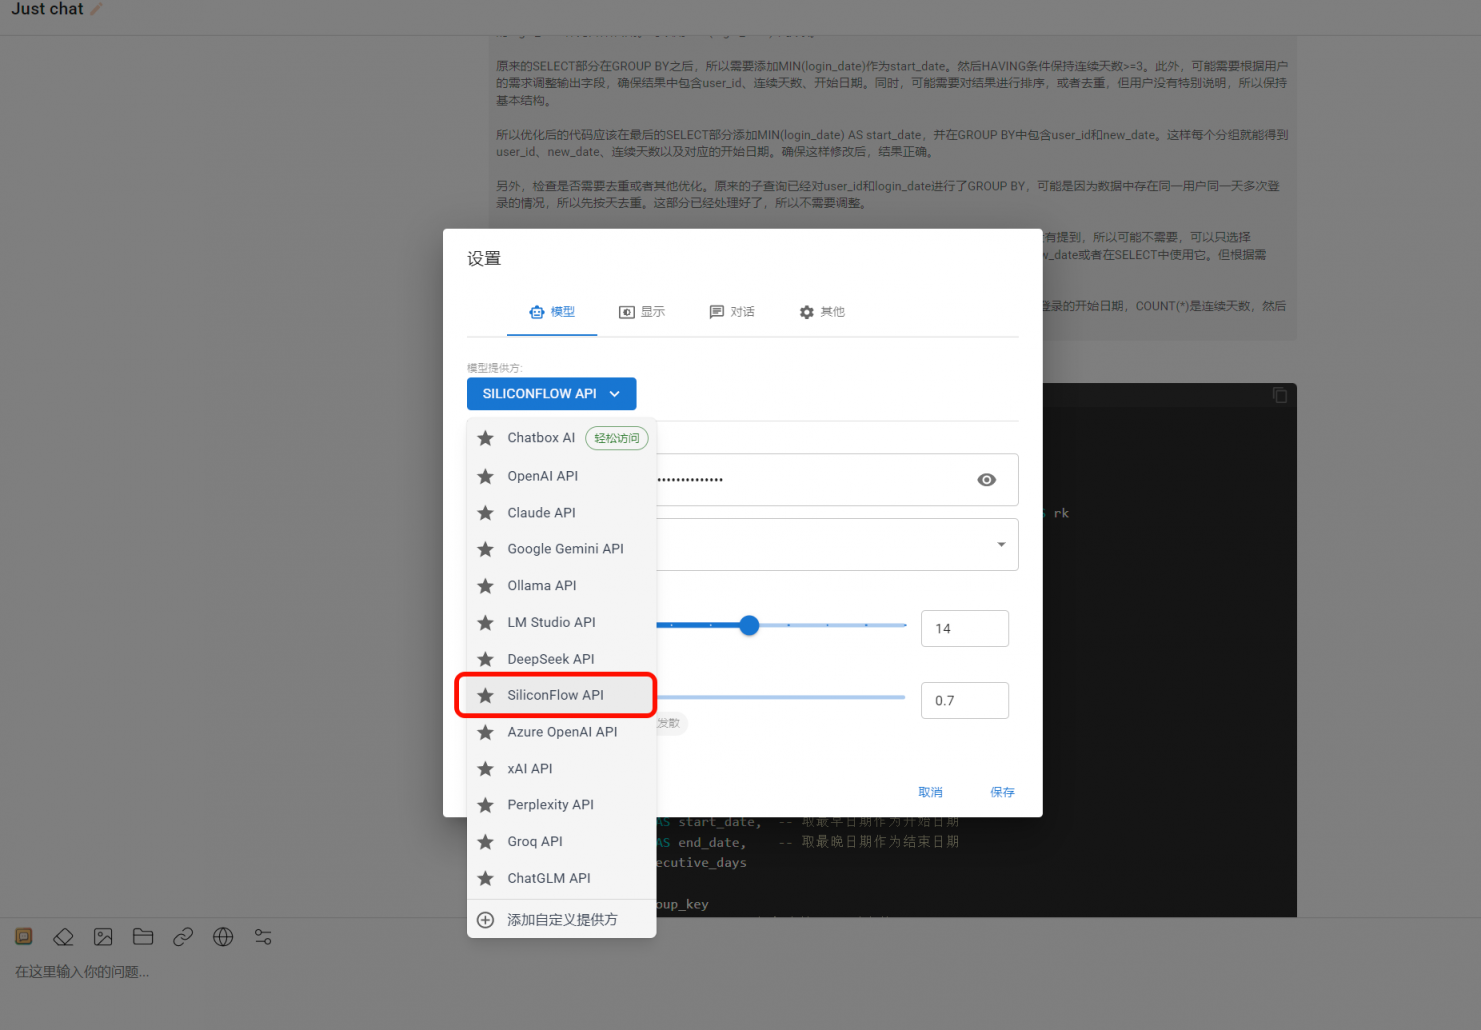Select xAI API from provider list
The image size is (1481, 1030).
pyautogui.click(x=561, y=769)
